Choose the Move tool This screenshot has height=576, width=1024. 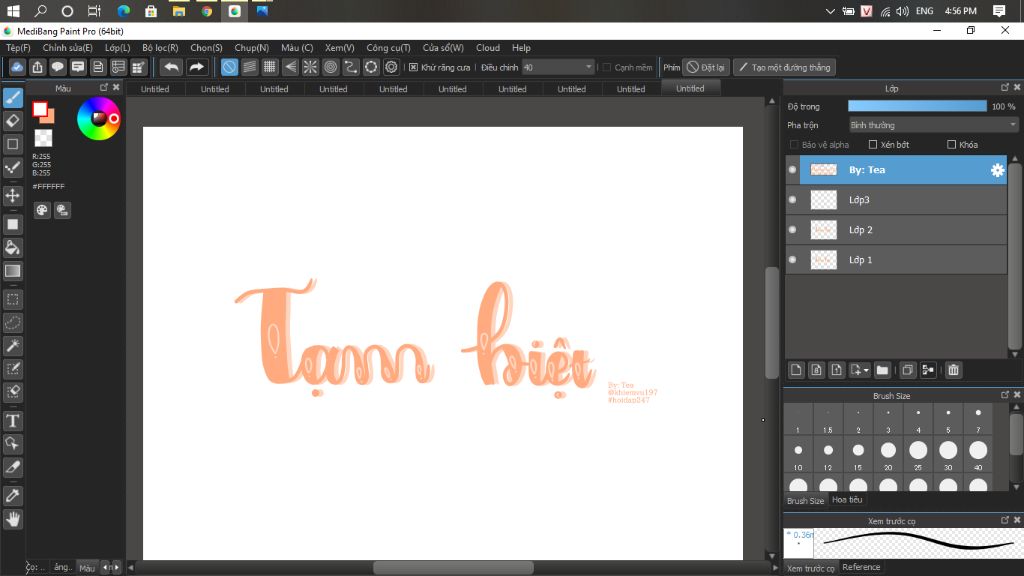(x=12, y=195)
